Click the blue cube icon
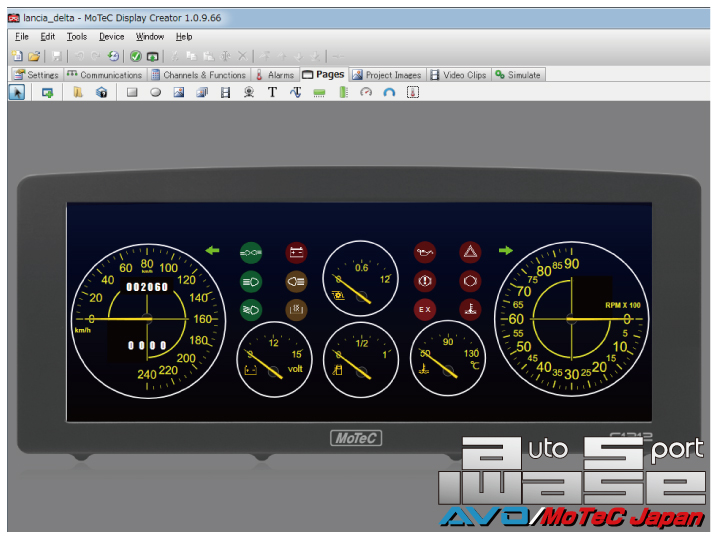717x539 pixels. (x=102, y=92)
